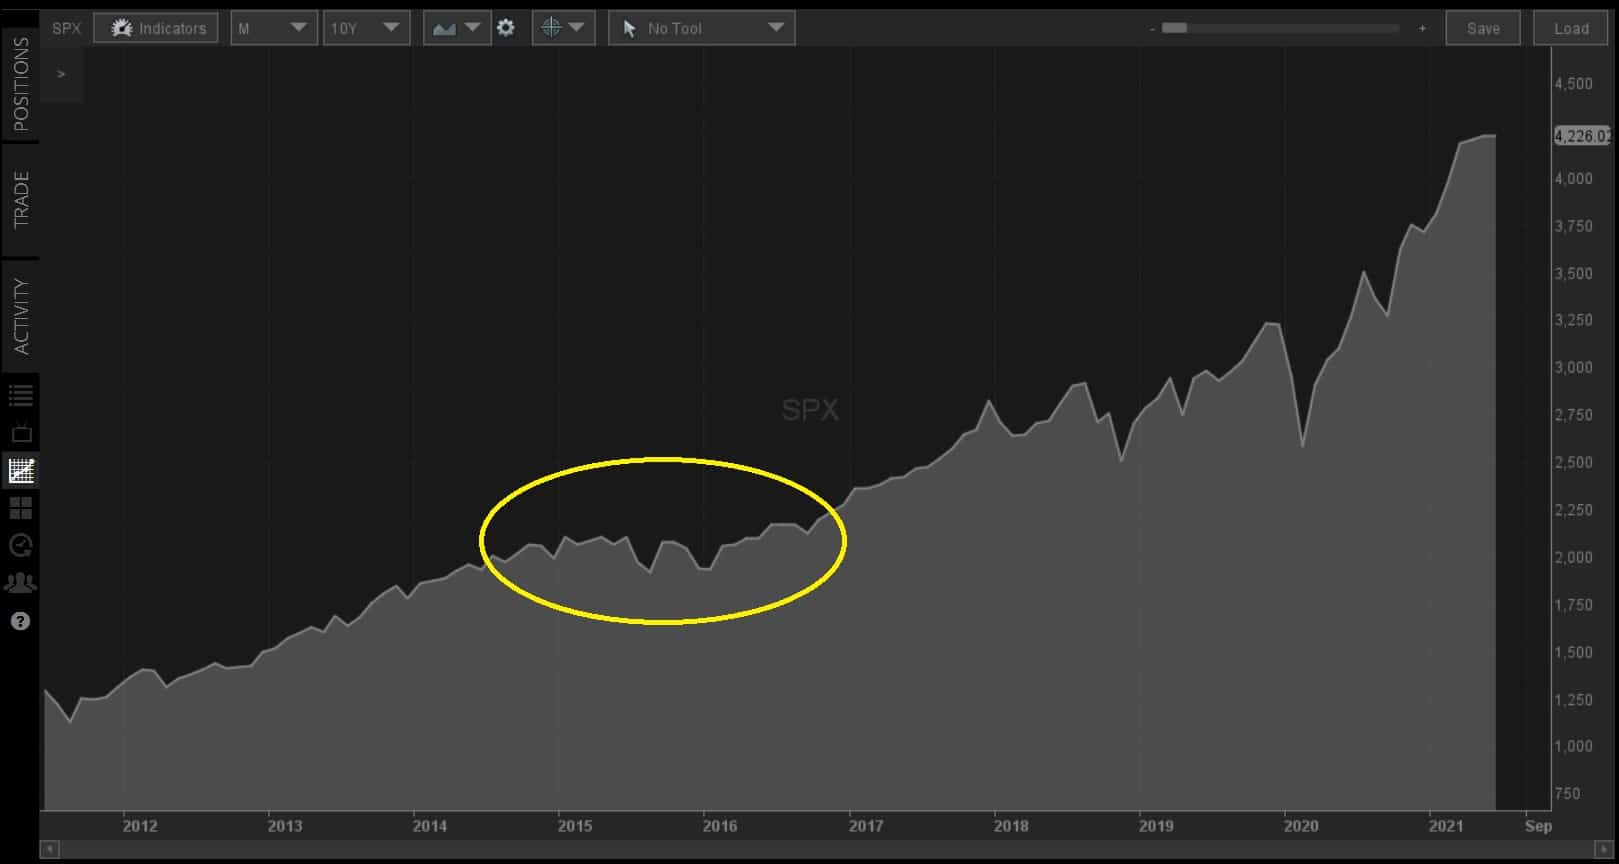Open the area chart style dropdown
The image size is (1619, 864).
tap(456, 28)
